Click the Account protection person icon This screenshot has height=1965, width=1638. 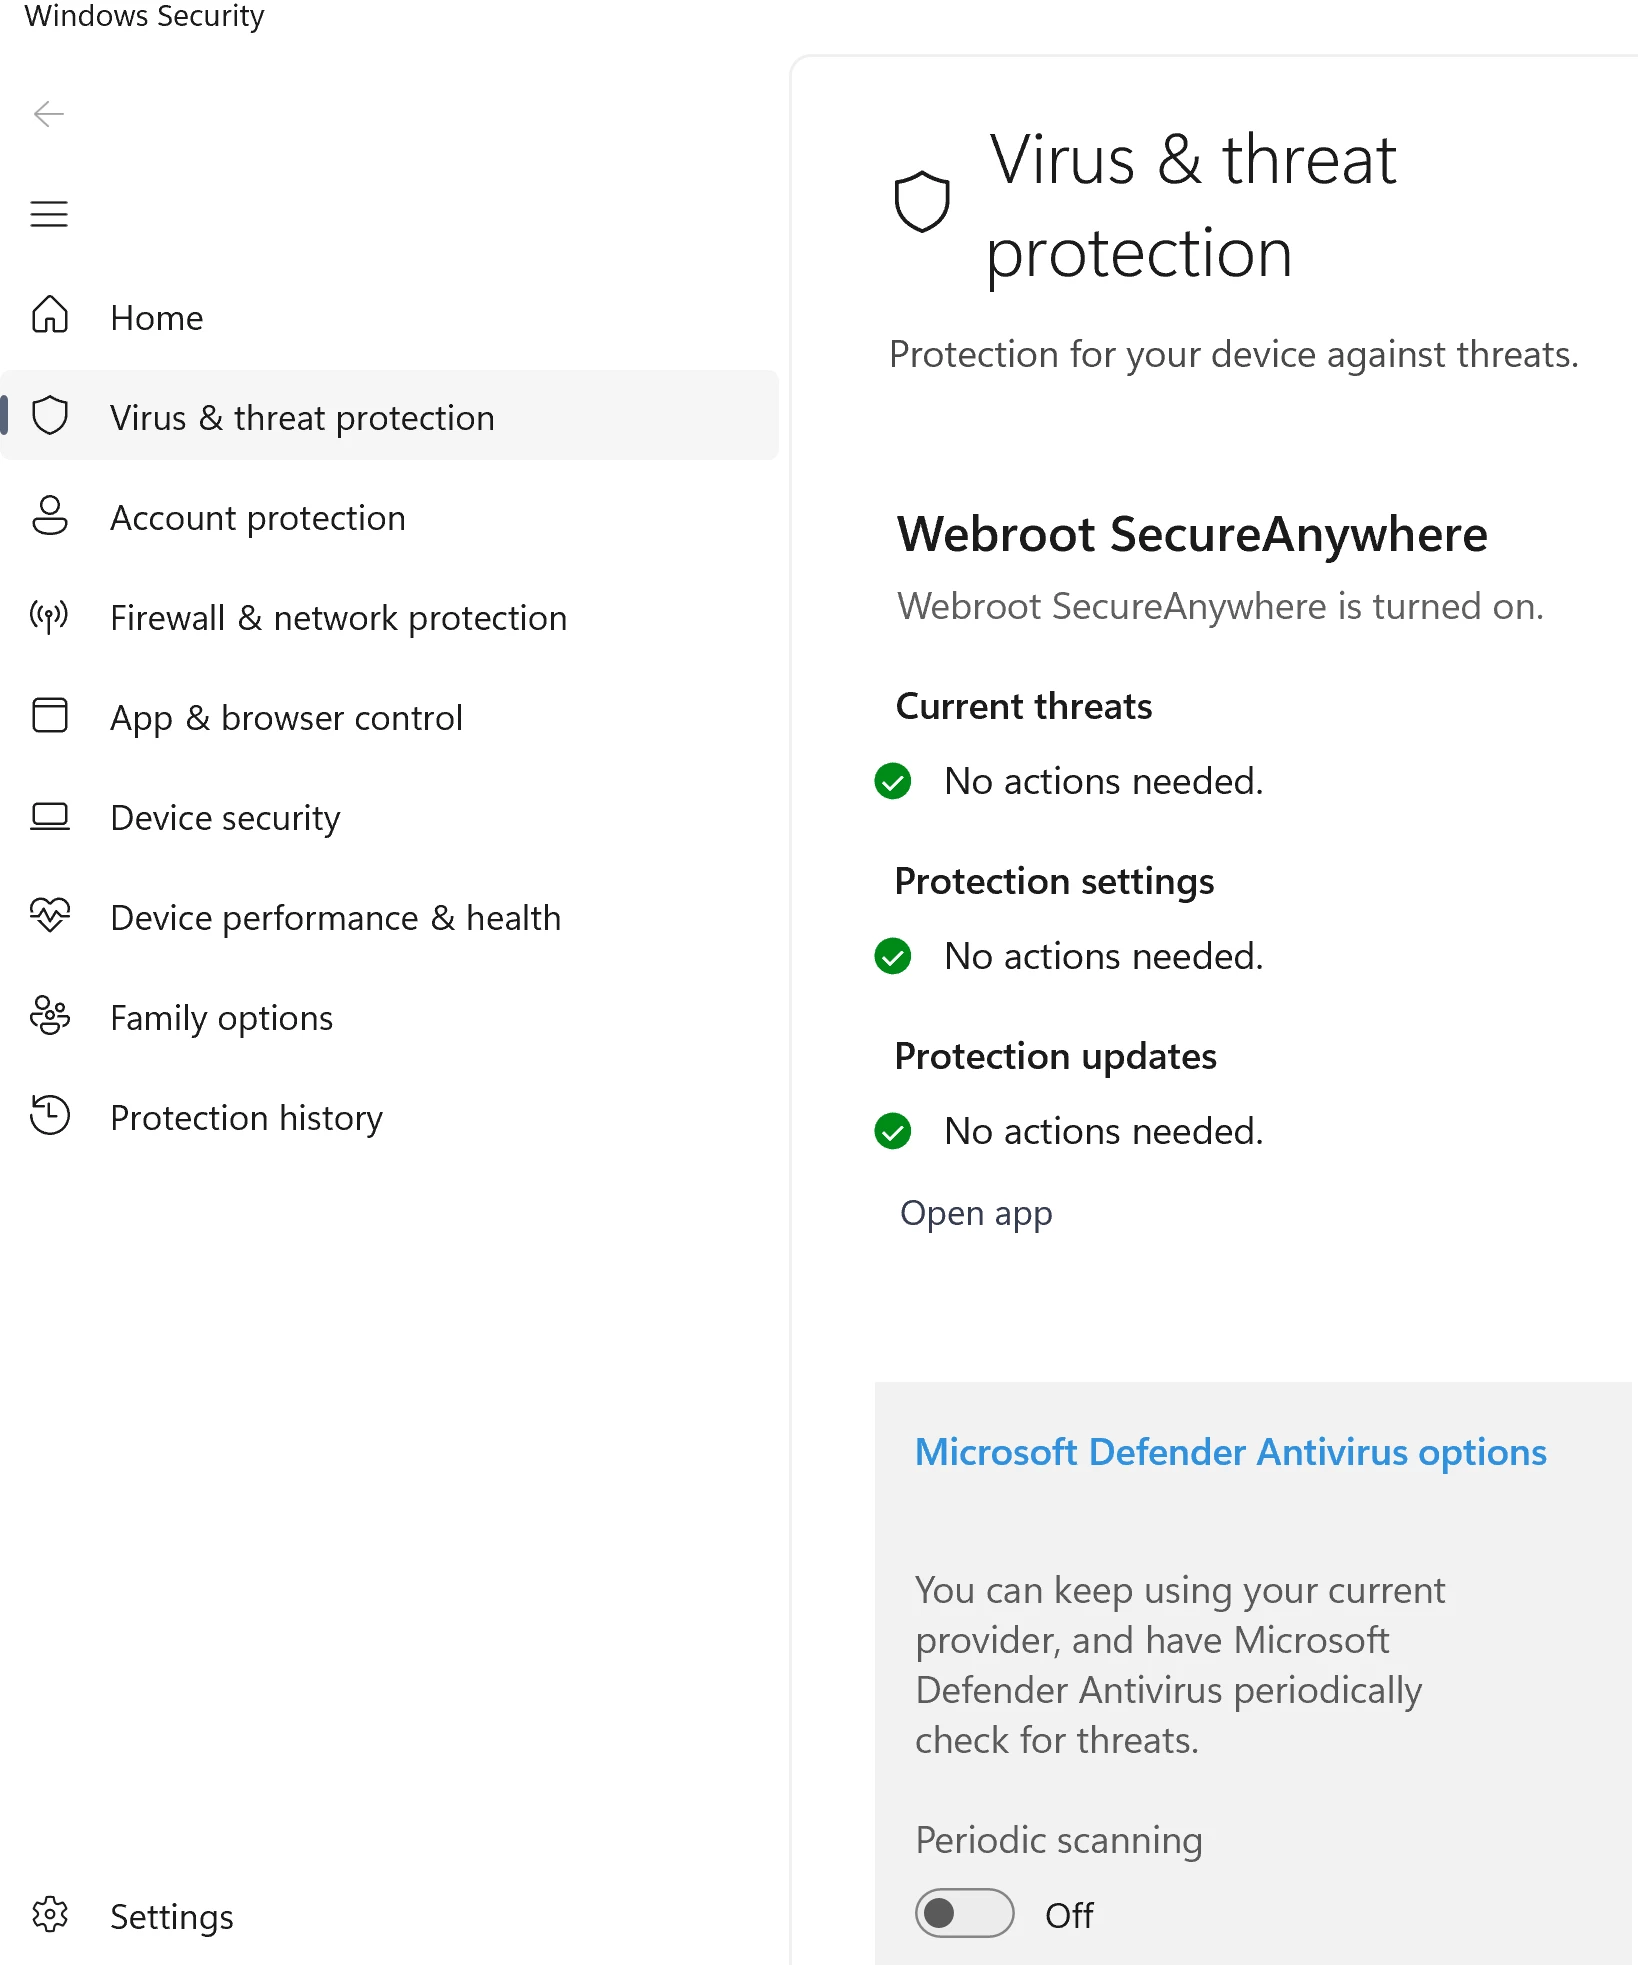point(49,516)
